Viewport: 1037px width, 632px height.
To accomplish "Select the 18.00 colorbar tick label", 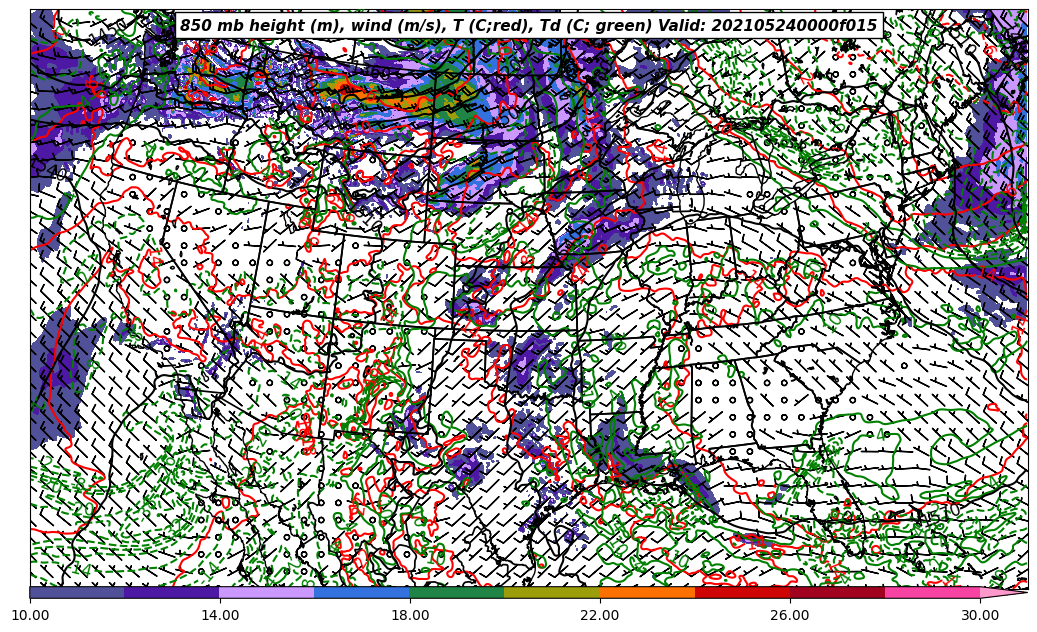I will click(x=410, y=616).
